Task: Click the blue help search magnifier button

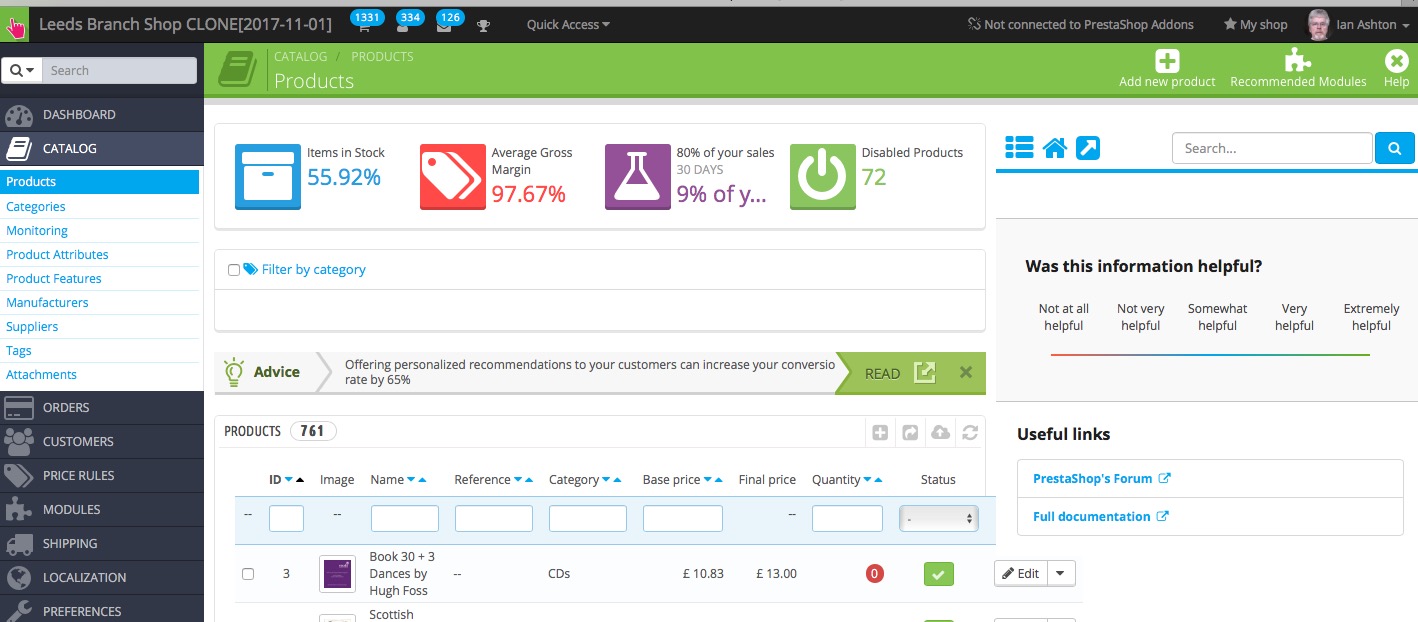Action: [x=1395, y=148]
